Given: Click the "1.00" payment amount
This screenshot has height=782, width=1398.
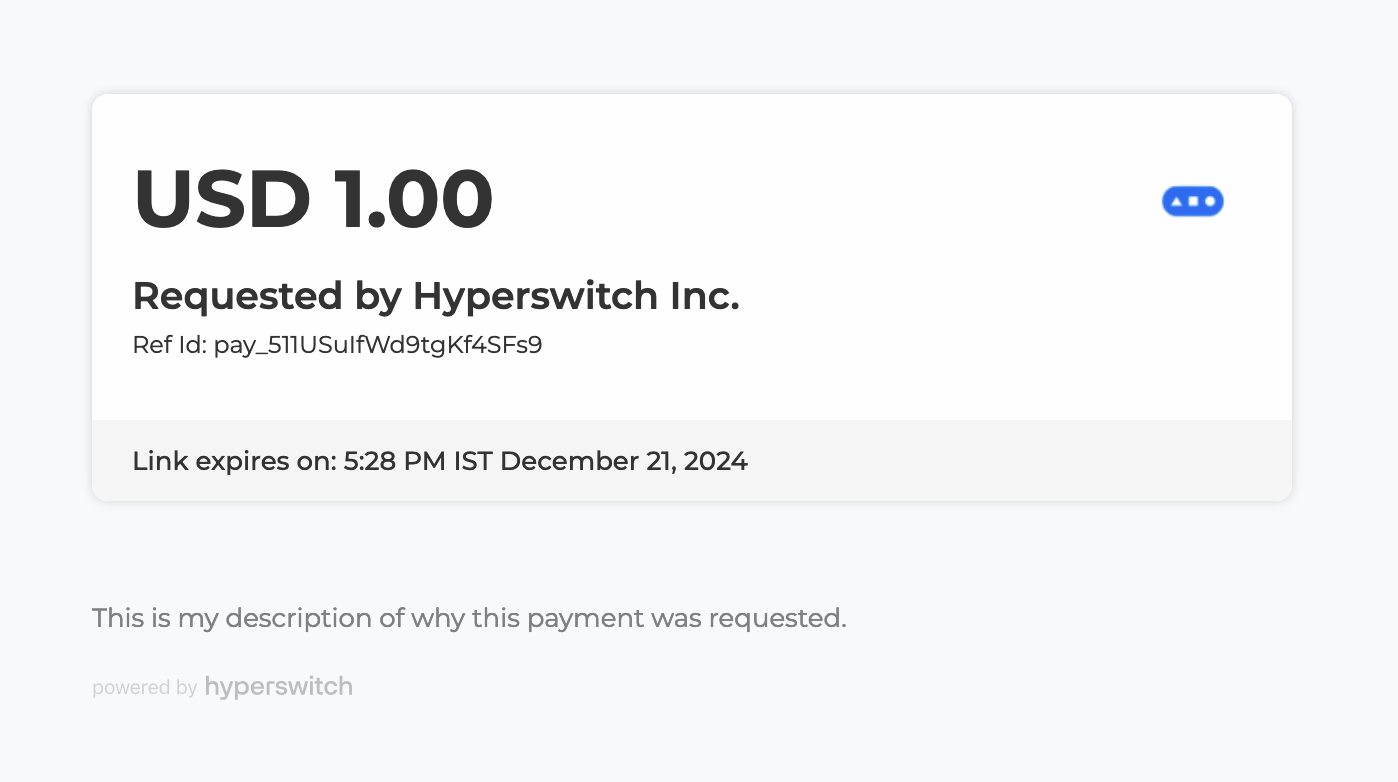Looking at the screenshot, I should point(413,199).
